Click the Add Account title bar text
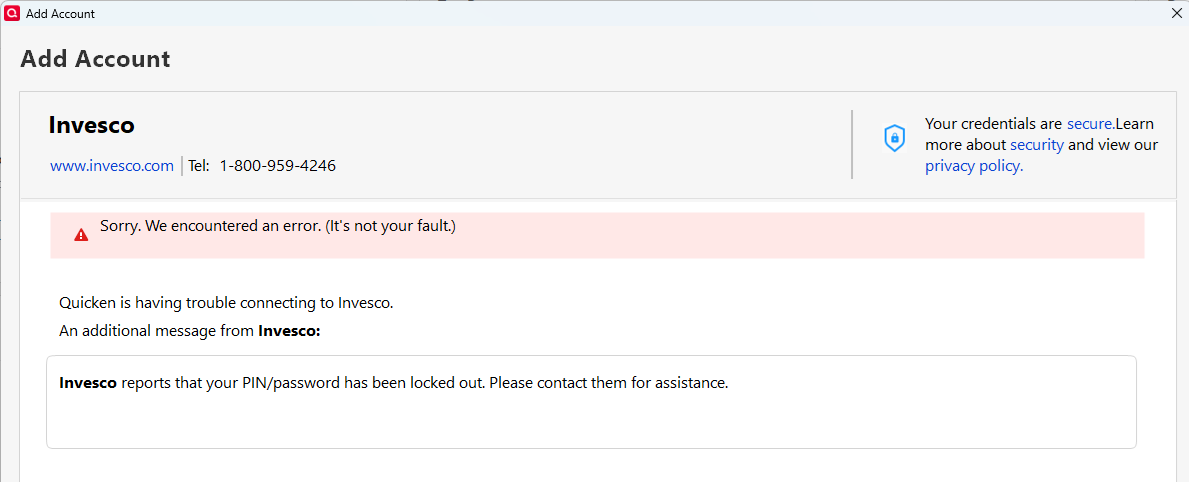Viewport: 1189px width, 482px height. click(60, 14)
